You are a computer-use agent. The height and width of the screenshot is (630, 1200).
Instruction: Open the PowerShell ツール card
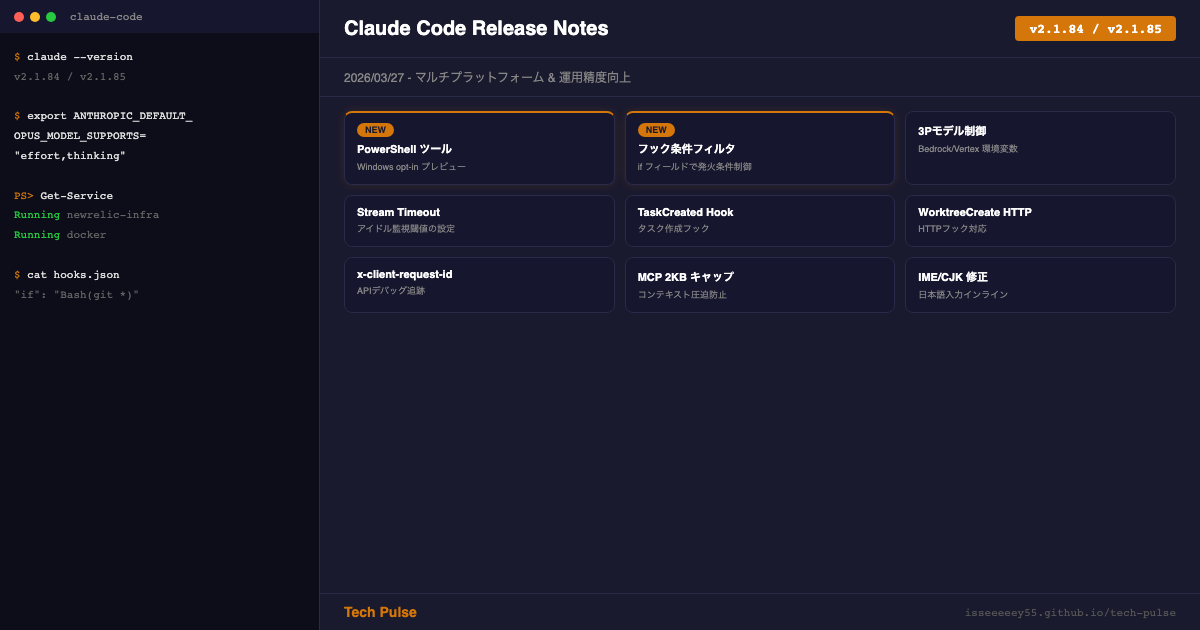pos(479,149)
